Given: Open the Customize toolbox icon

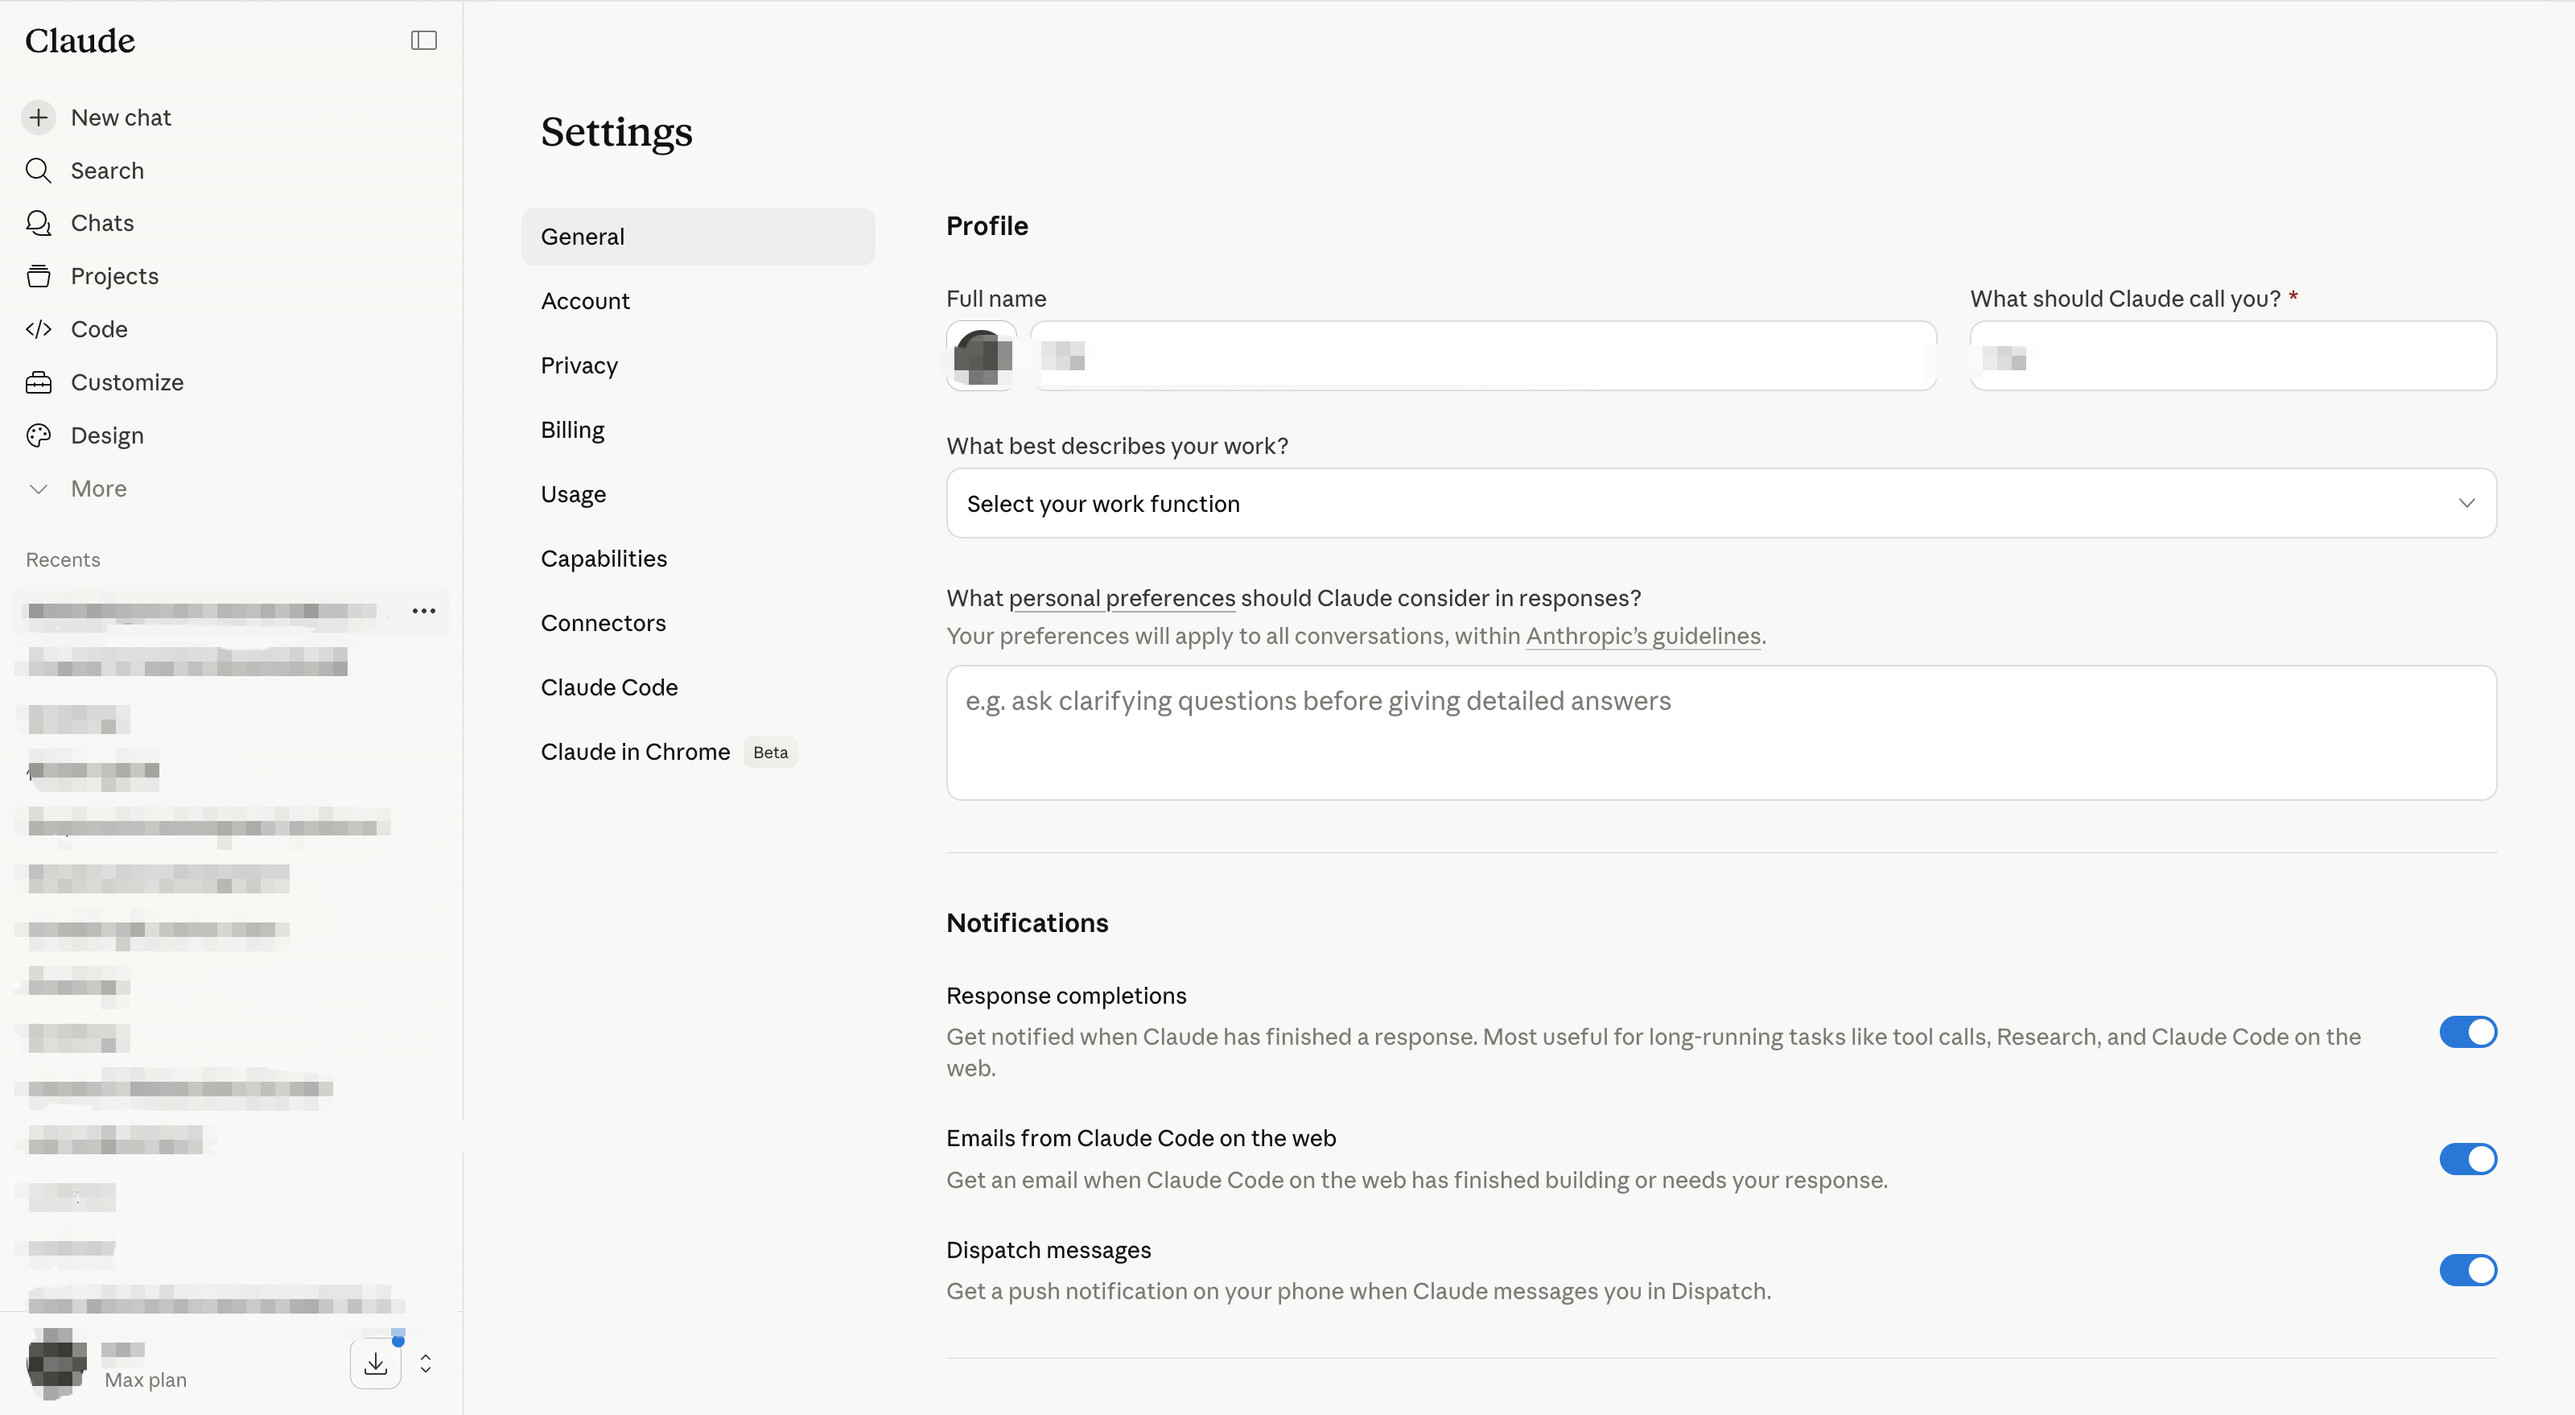Looking at the screenshot, I should [x=38, y=382].
